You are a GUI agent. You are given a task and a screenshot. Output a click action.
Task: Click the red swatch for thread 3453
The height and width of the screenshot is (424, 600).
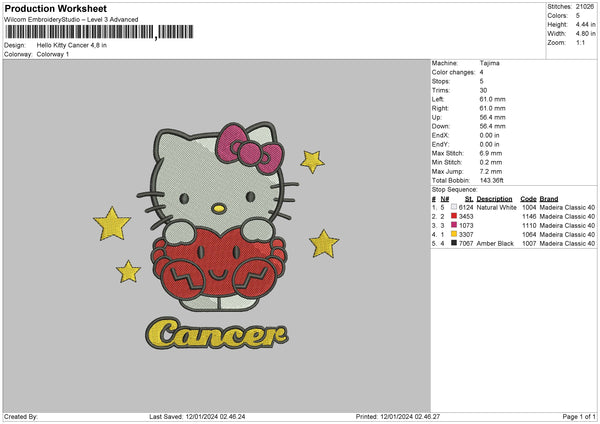[x=454, y=216]
